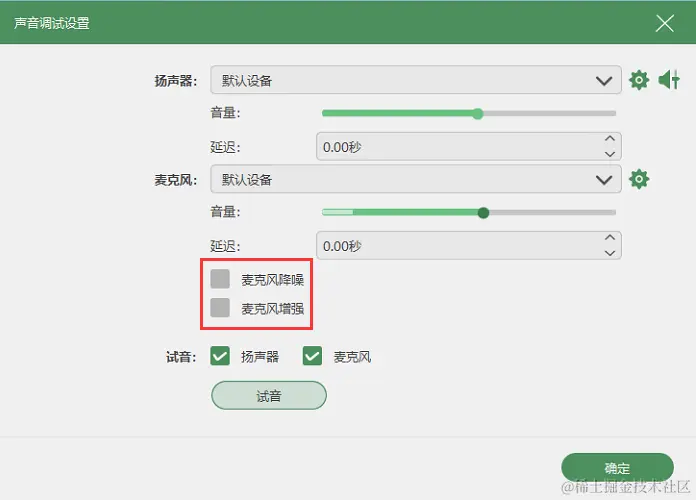Click the speaker volume slider handle

[x=478, y=114]
